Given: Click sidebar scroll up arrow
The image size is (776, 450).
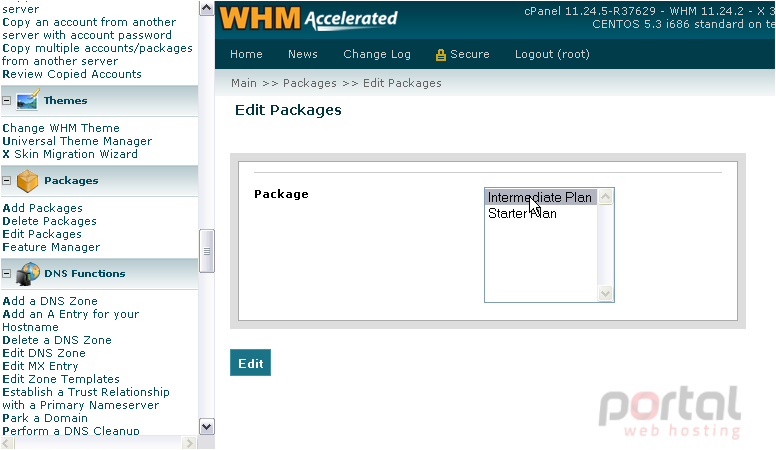Looking at the screenshot, I should (x=206, y=8).
